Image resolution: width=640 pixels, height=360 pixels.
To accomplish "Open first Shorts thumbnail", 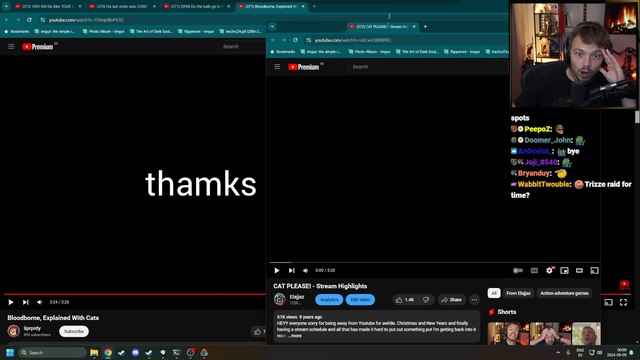I will (508, 333).
